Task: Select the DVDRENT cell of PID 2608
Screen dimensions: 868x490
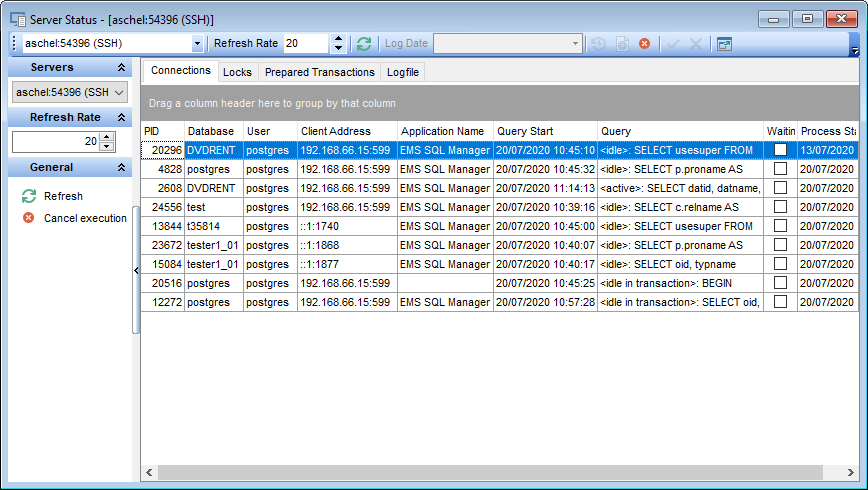Action: (x=214, y=188)
